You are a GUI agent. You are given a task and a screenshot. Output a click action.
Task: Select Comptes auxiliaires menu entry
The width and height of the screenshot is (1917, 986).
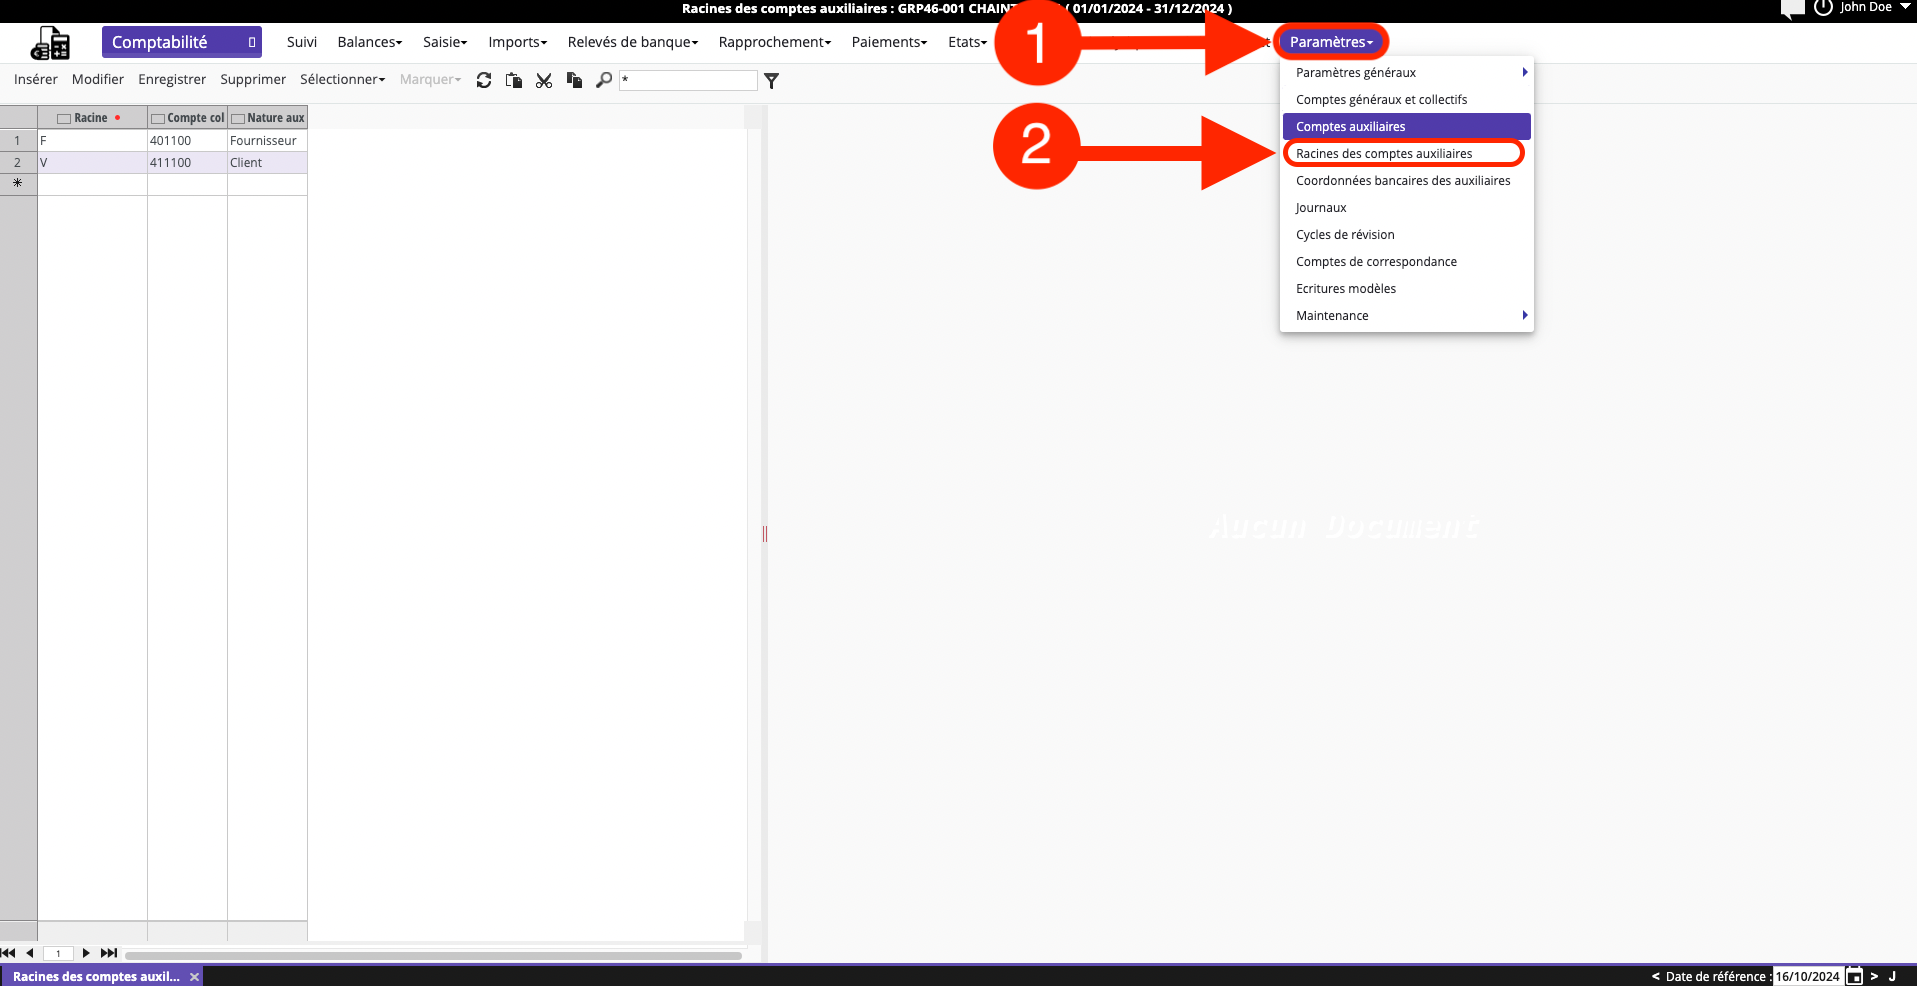1406,126
